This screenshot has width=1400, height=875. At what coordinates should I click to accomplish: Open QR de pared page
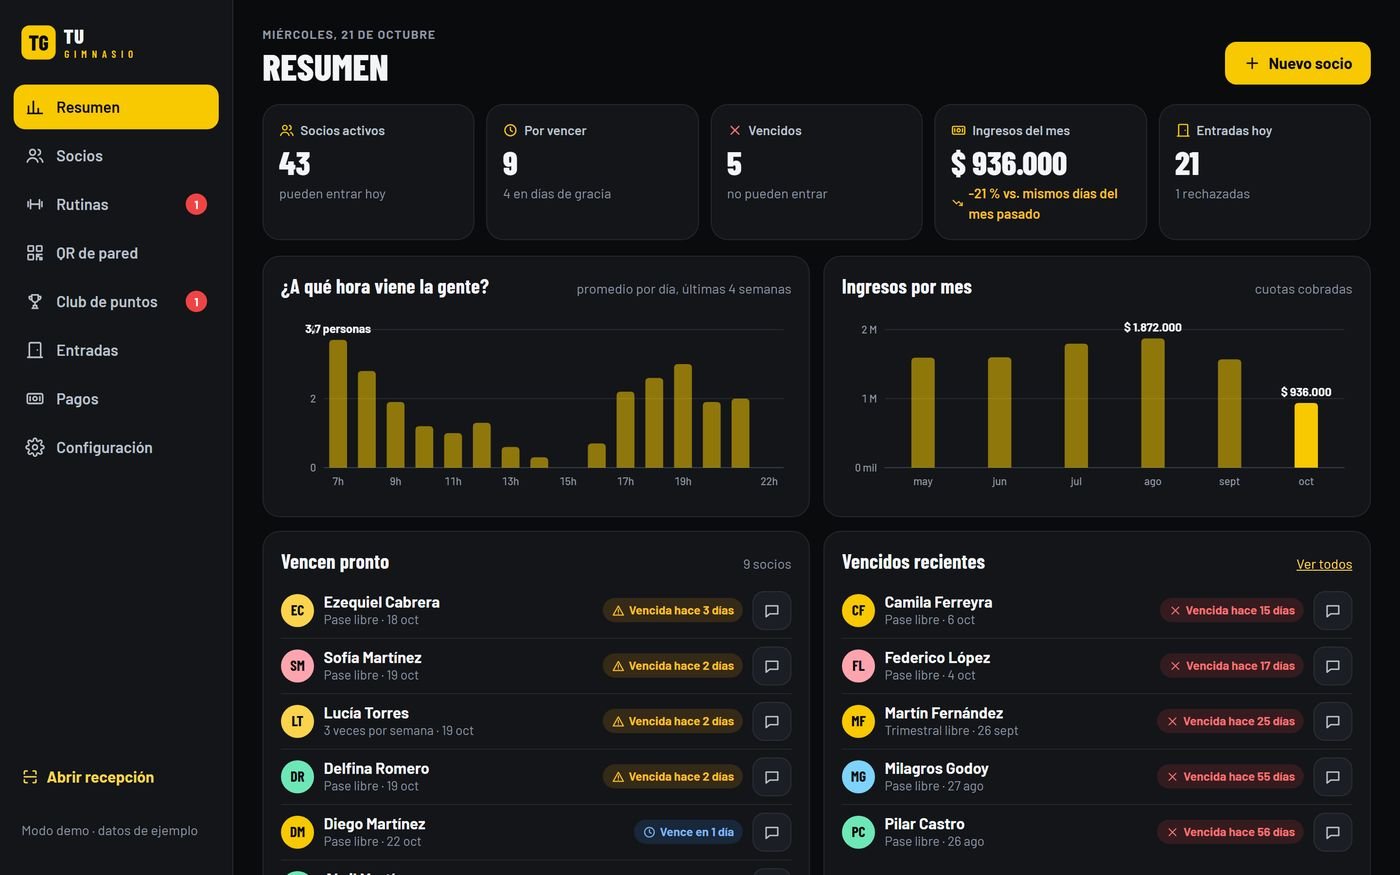tap(116, 253)
